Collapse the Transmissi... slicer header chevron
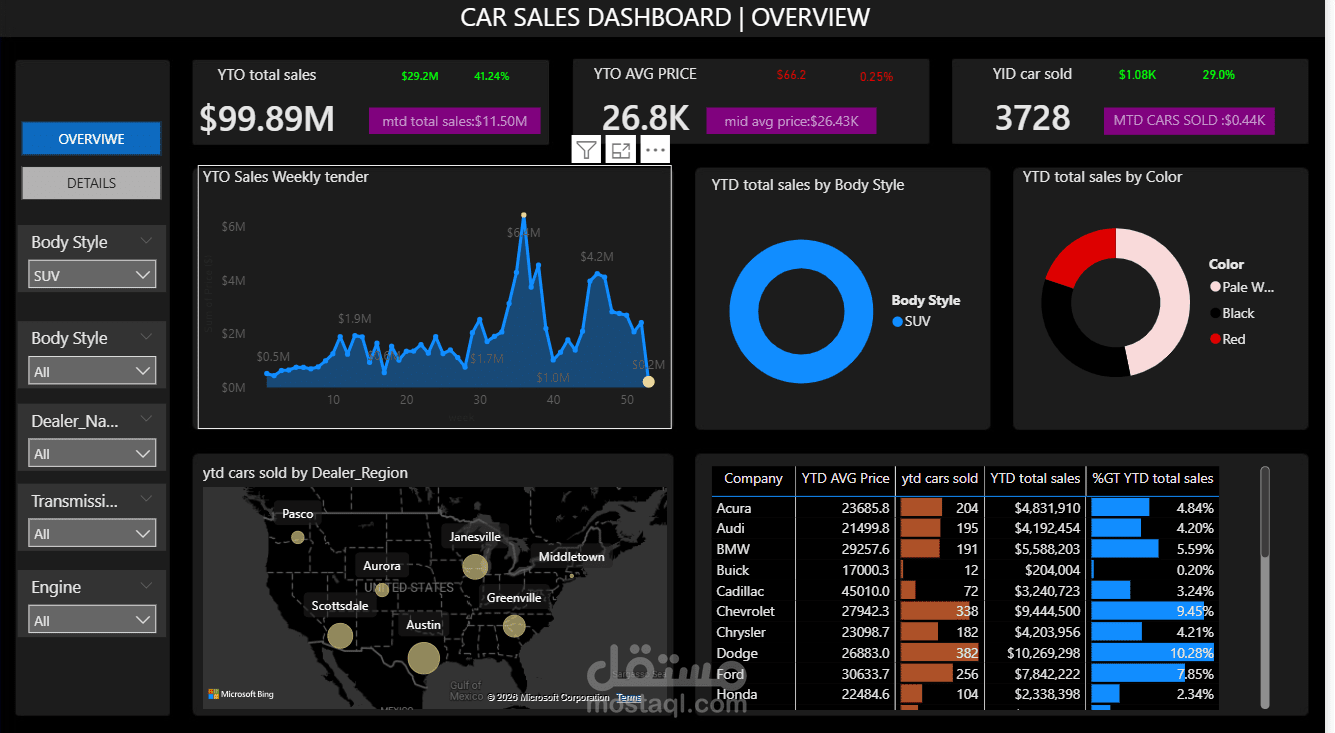The height and width of the screenshot is (733, 1335). point(147,500)
